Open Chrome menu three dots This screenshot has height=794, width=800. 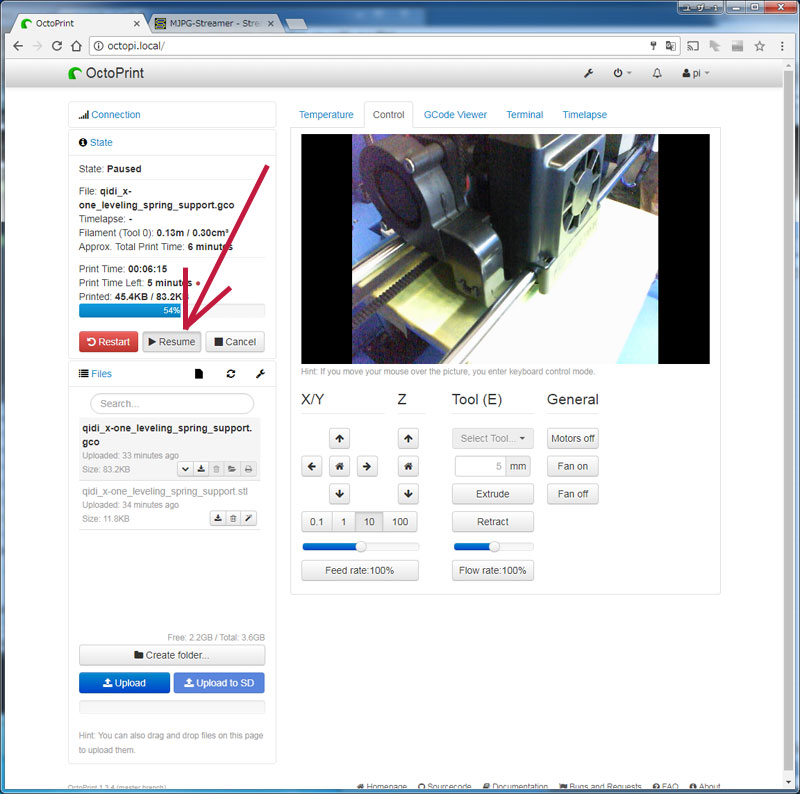pos(782,46)
